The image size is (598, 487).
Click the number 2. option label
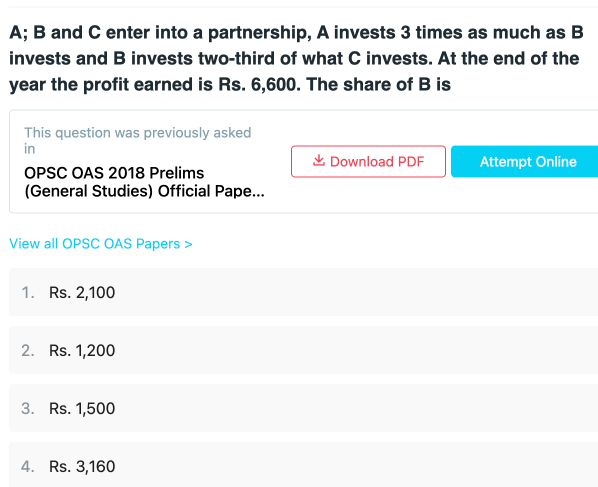28,350
